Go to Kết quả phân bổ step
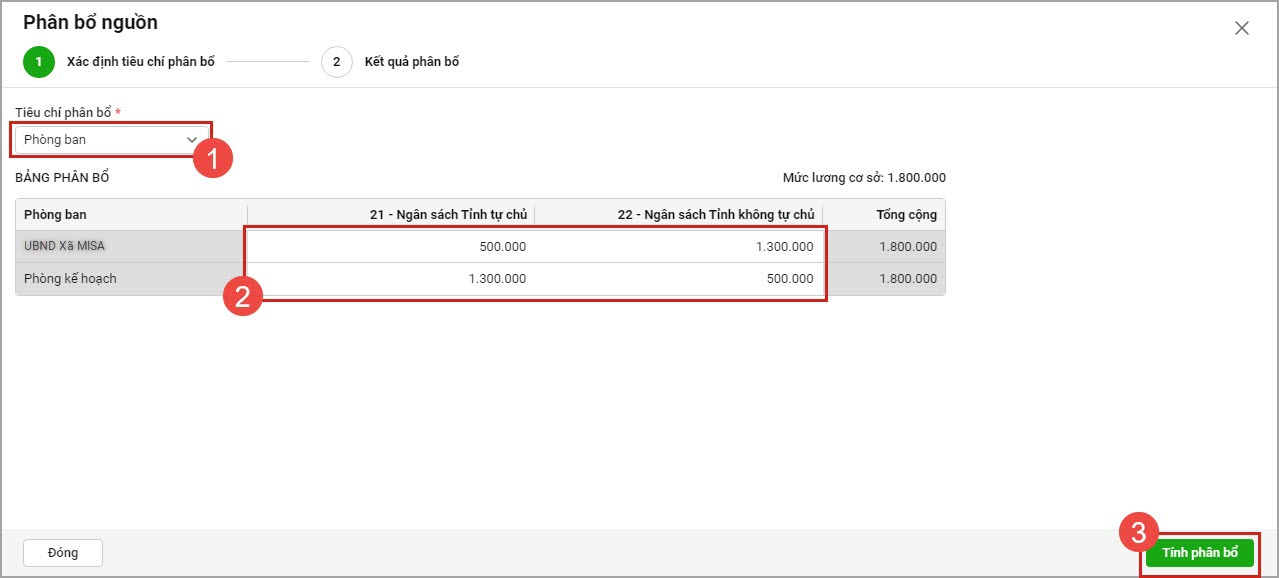1279x578 pixels. click(411, 62)
